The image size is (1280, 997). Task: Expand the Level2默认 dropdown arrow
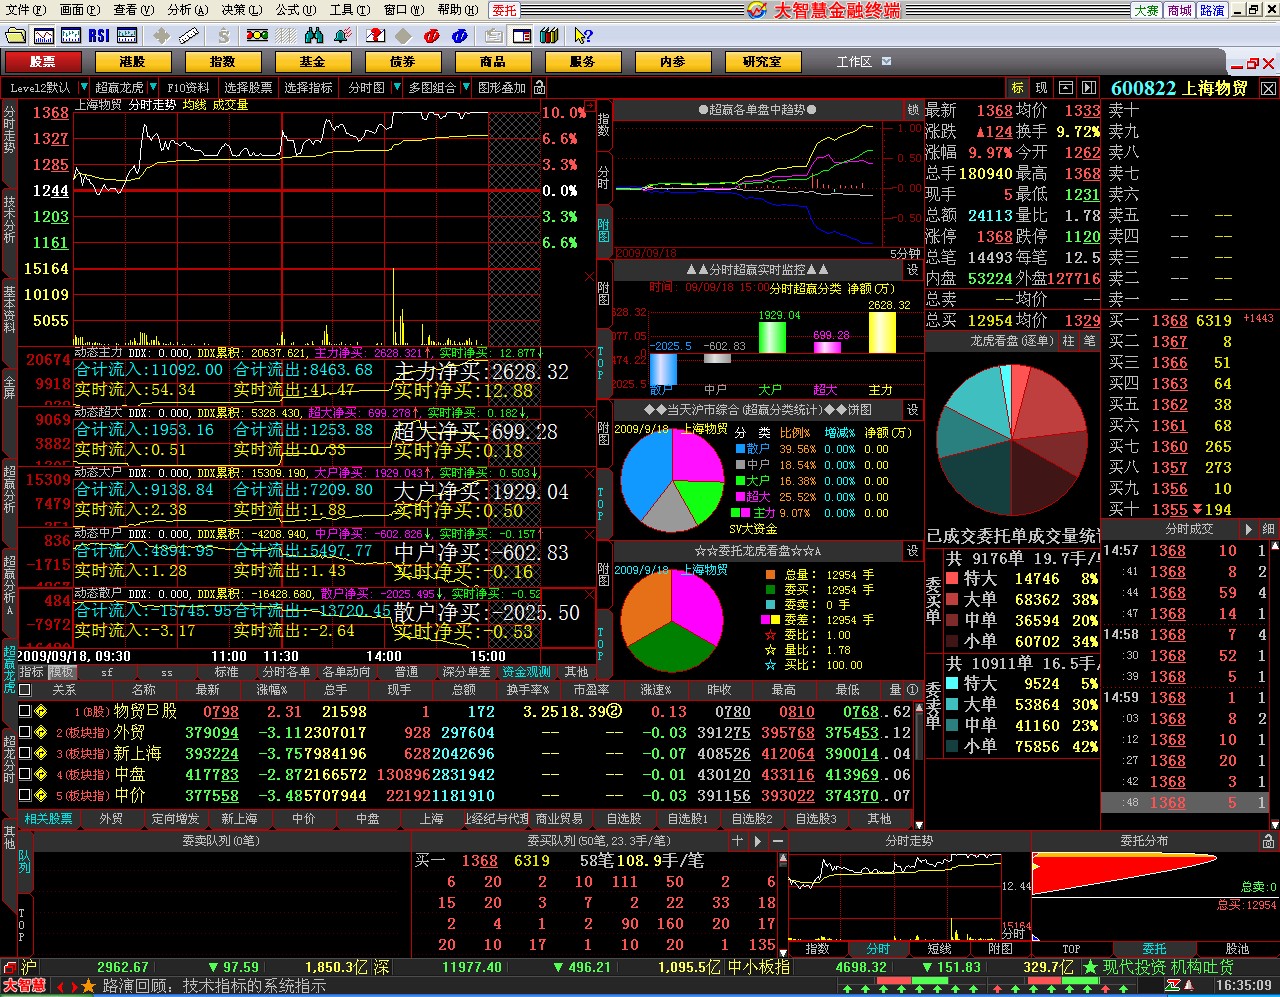[84, 88]
